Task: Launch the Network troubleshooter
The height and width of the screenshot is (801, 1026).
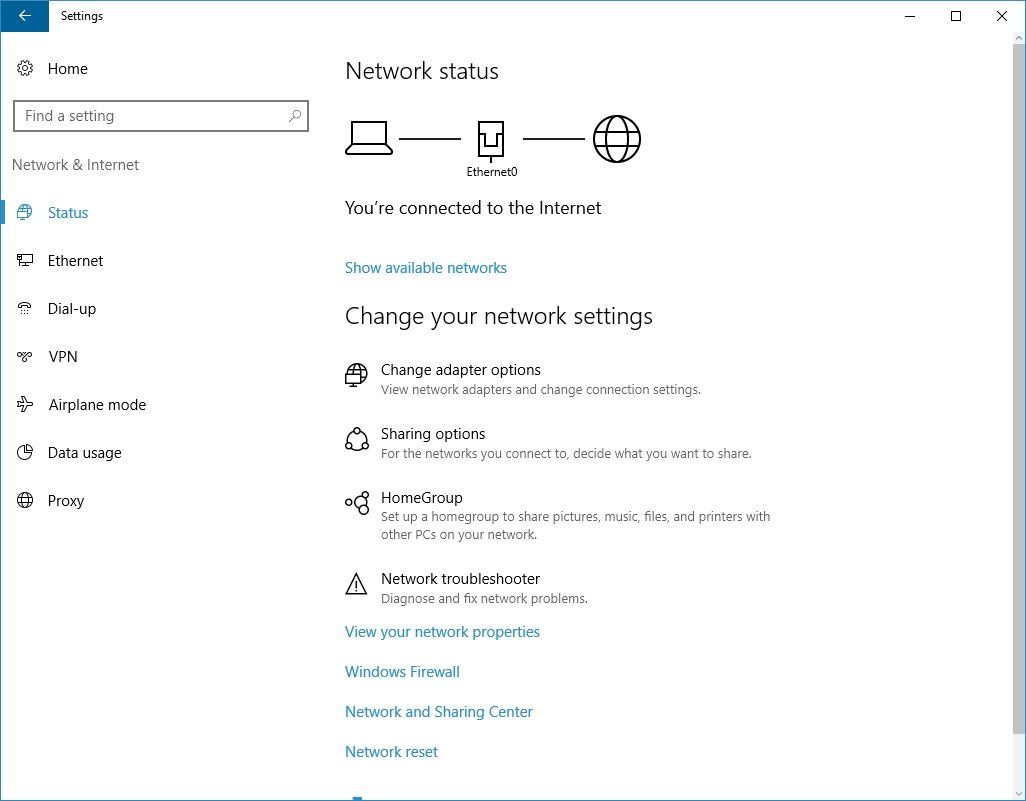Action: pos(460,579)
